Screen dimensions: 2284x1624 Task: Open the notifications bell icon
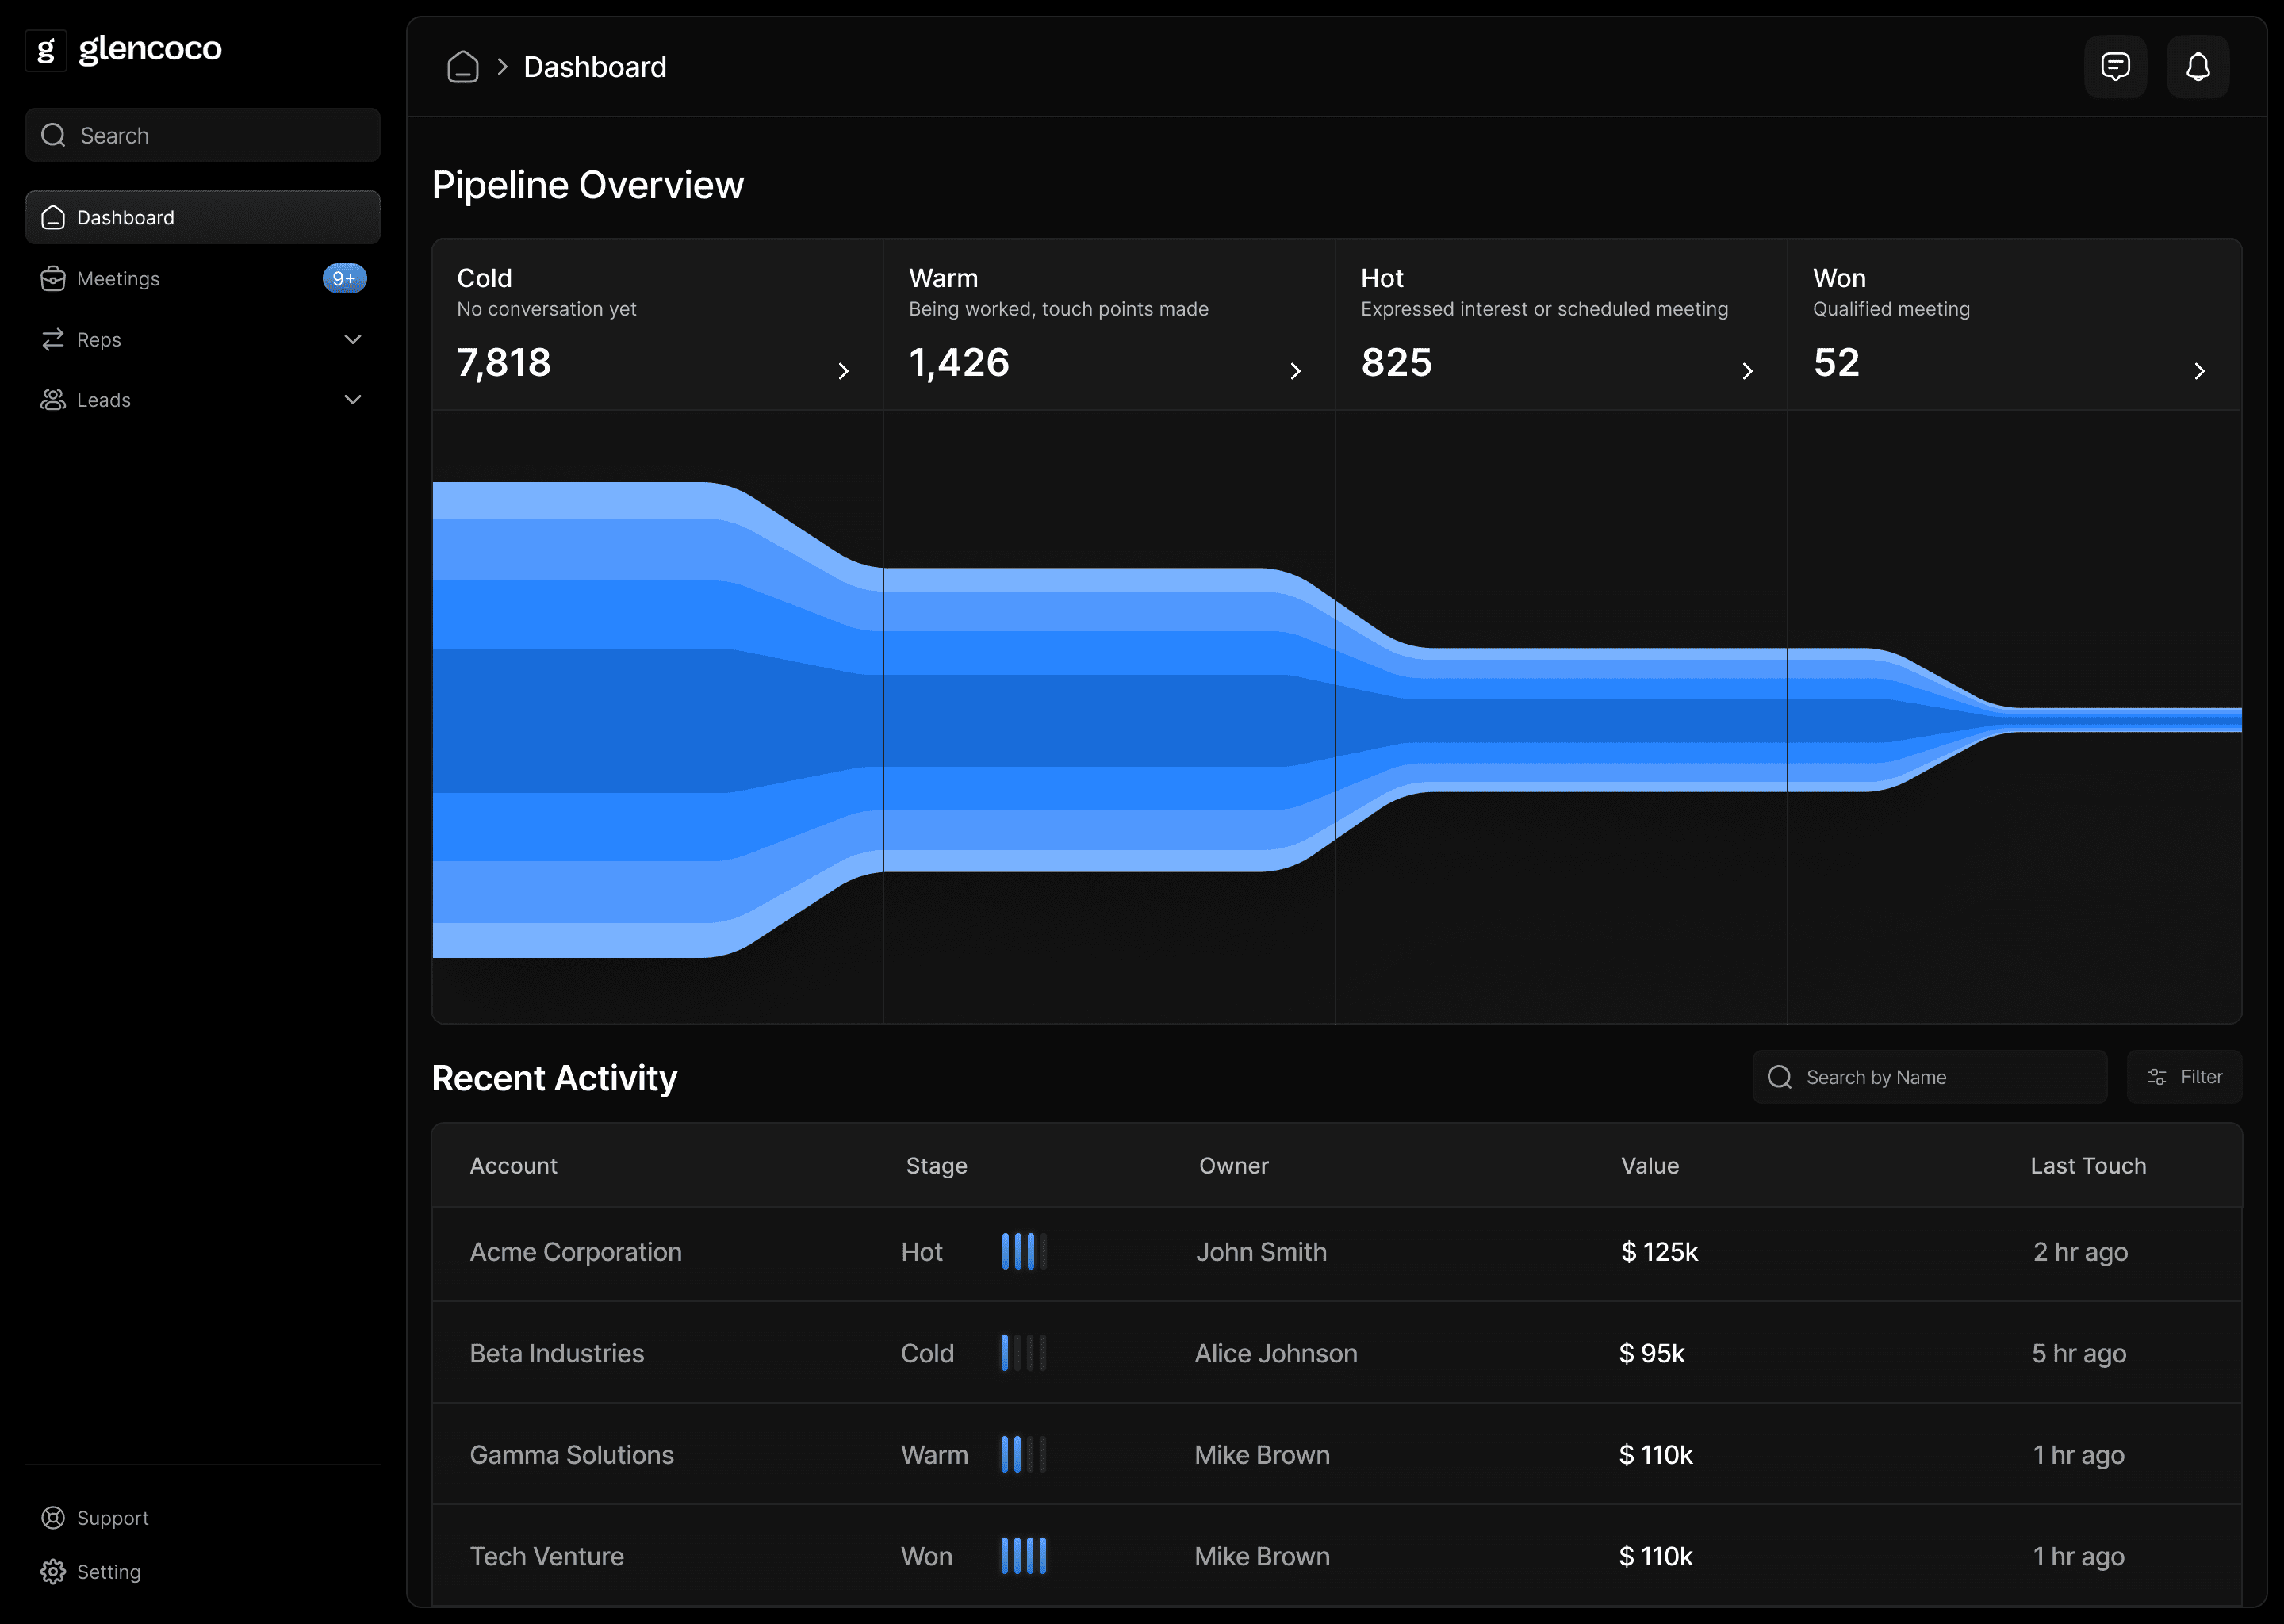pyautogui.click(x=2197, y=66)
